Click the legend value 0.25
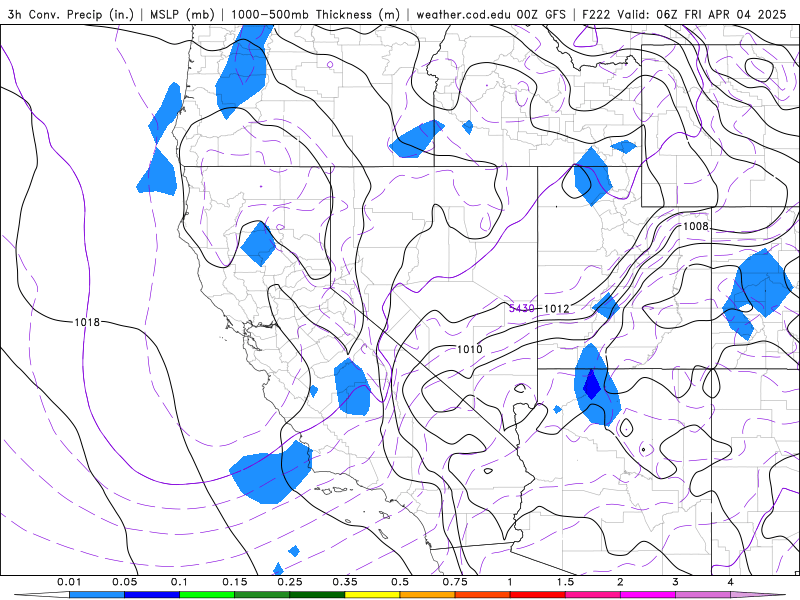This screenshot has width=800, height=600. tap(290, 582)
